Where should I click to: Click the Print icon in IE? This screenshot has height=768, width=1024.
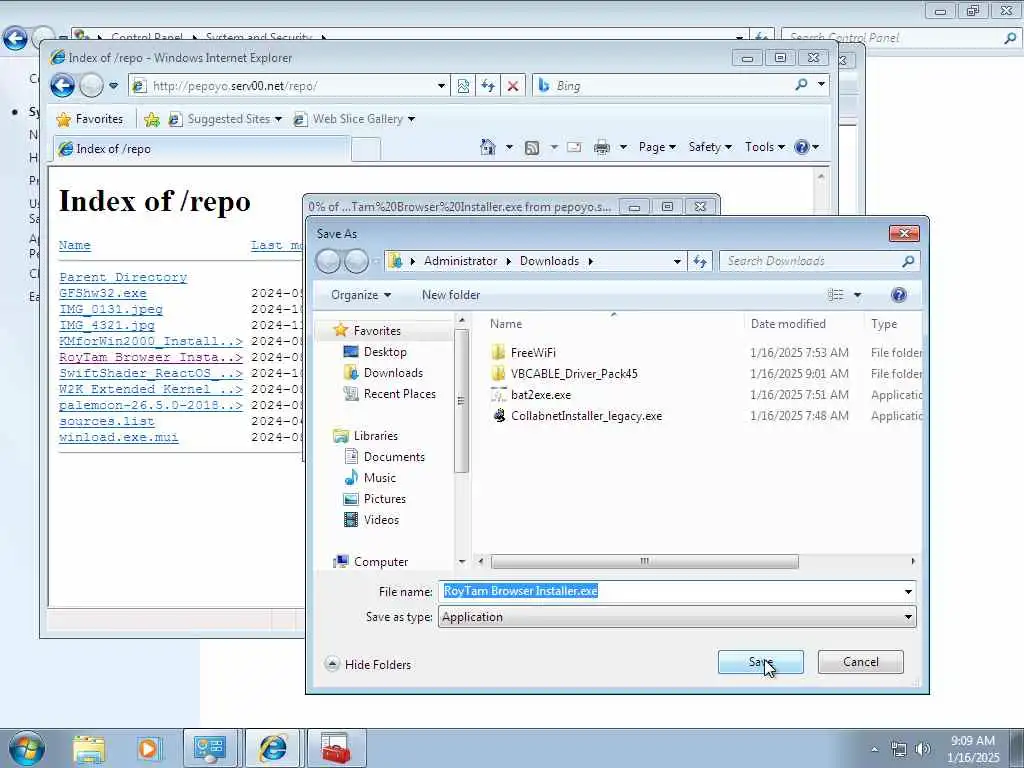(x=601, y=148)
